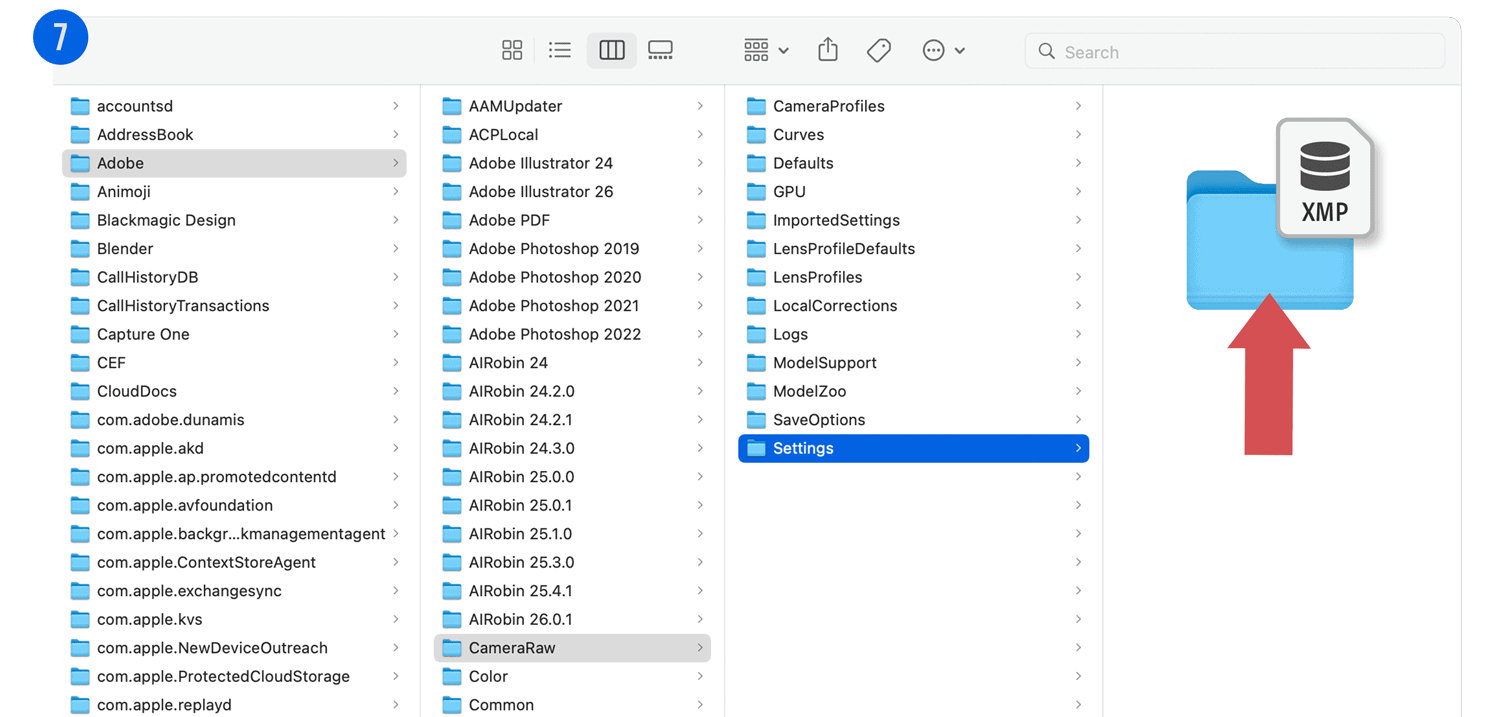Select the CEF folder
This screenshot has height=717, width=1500.
point(234,362)
